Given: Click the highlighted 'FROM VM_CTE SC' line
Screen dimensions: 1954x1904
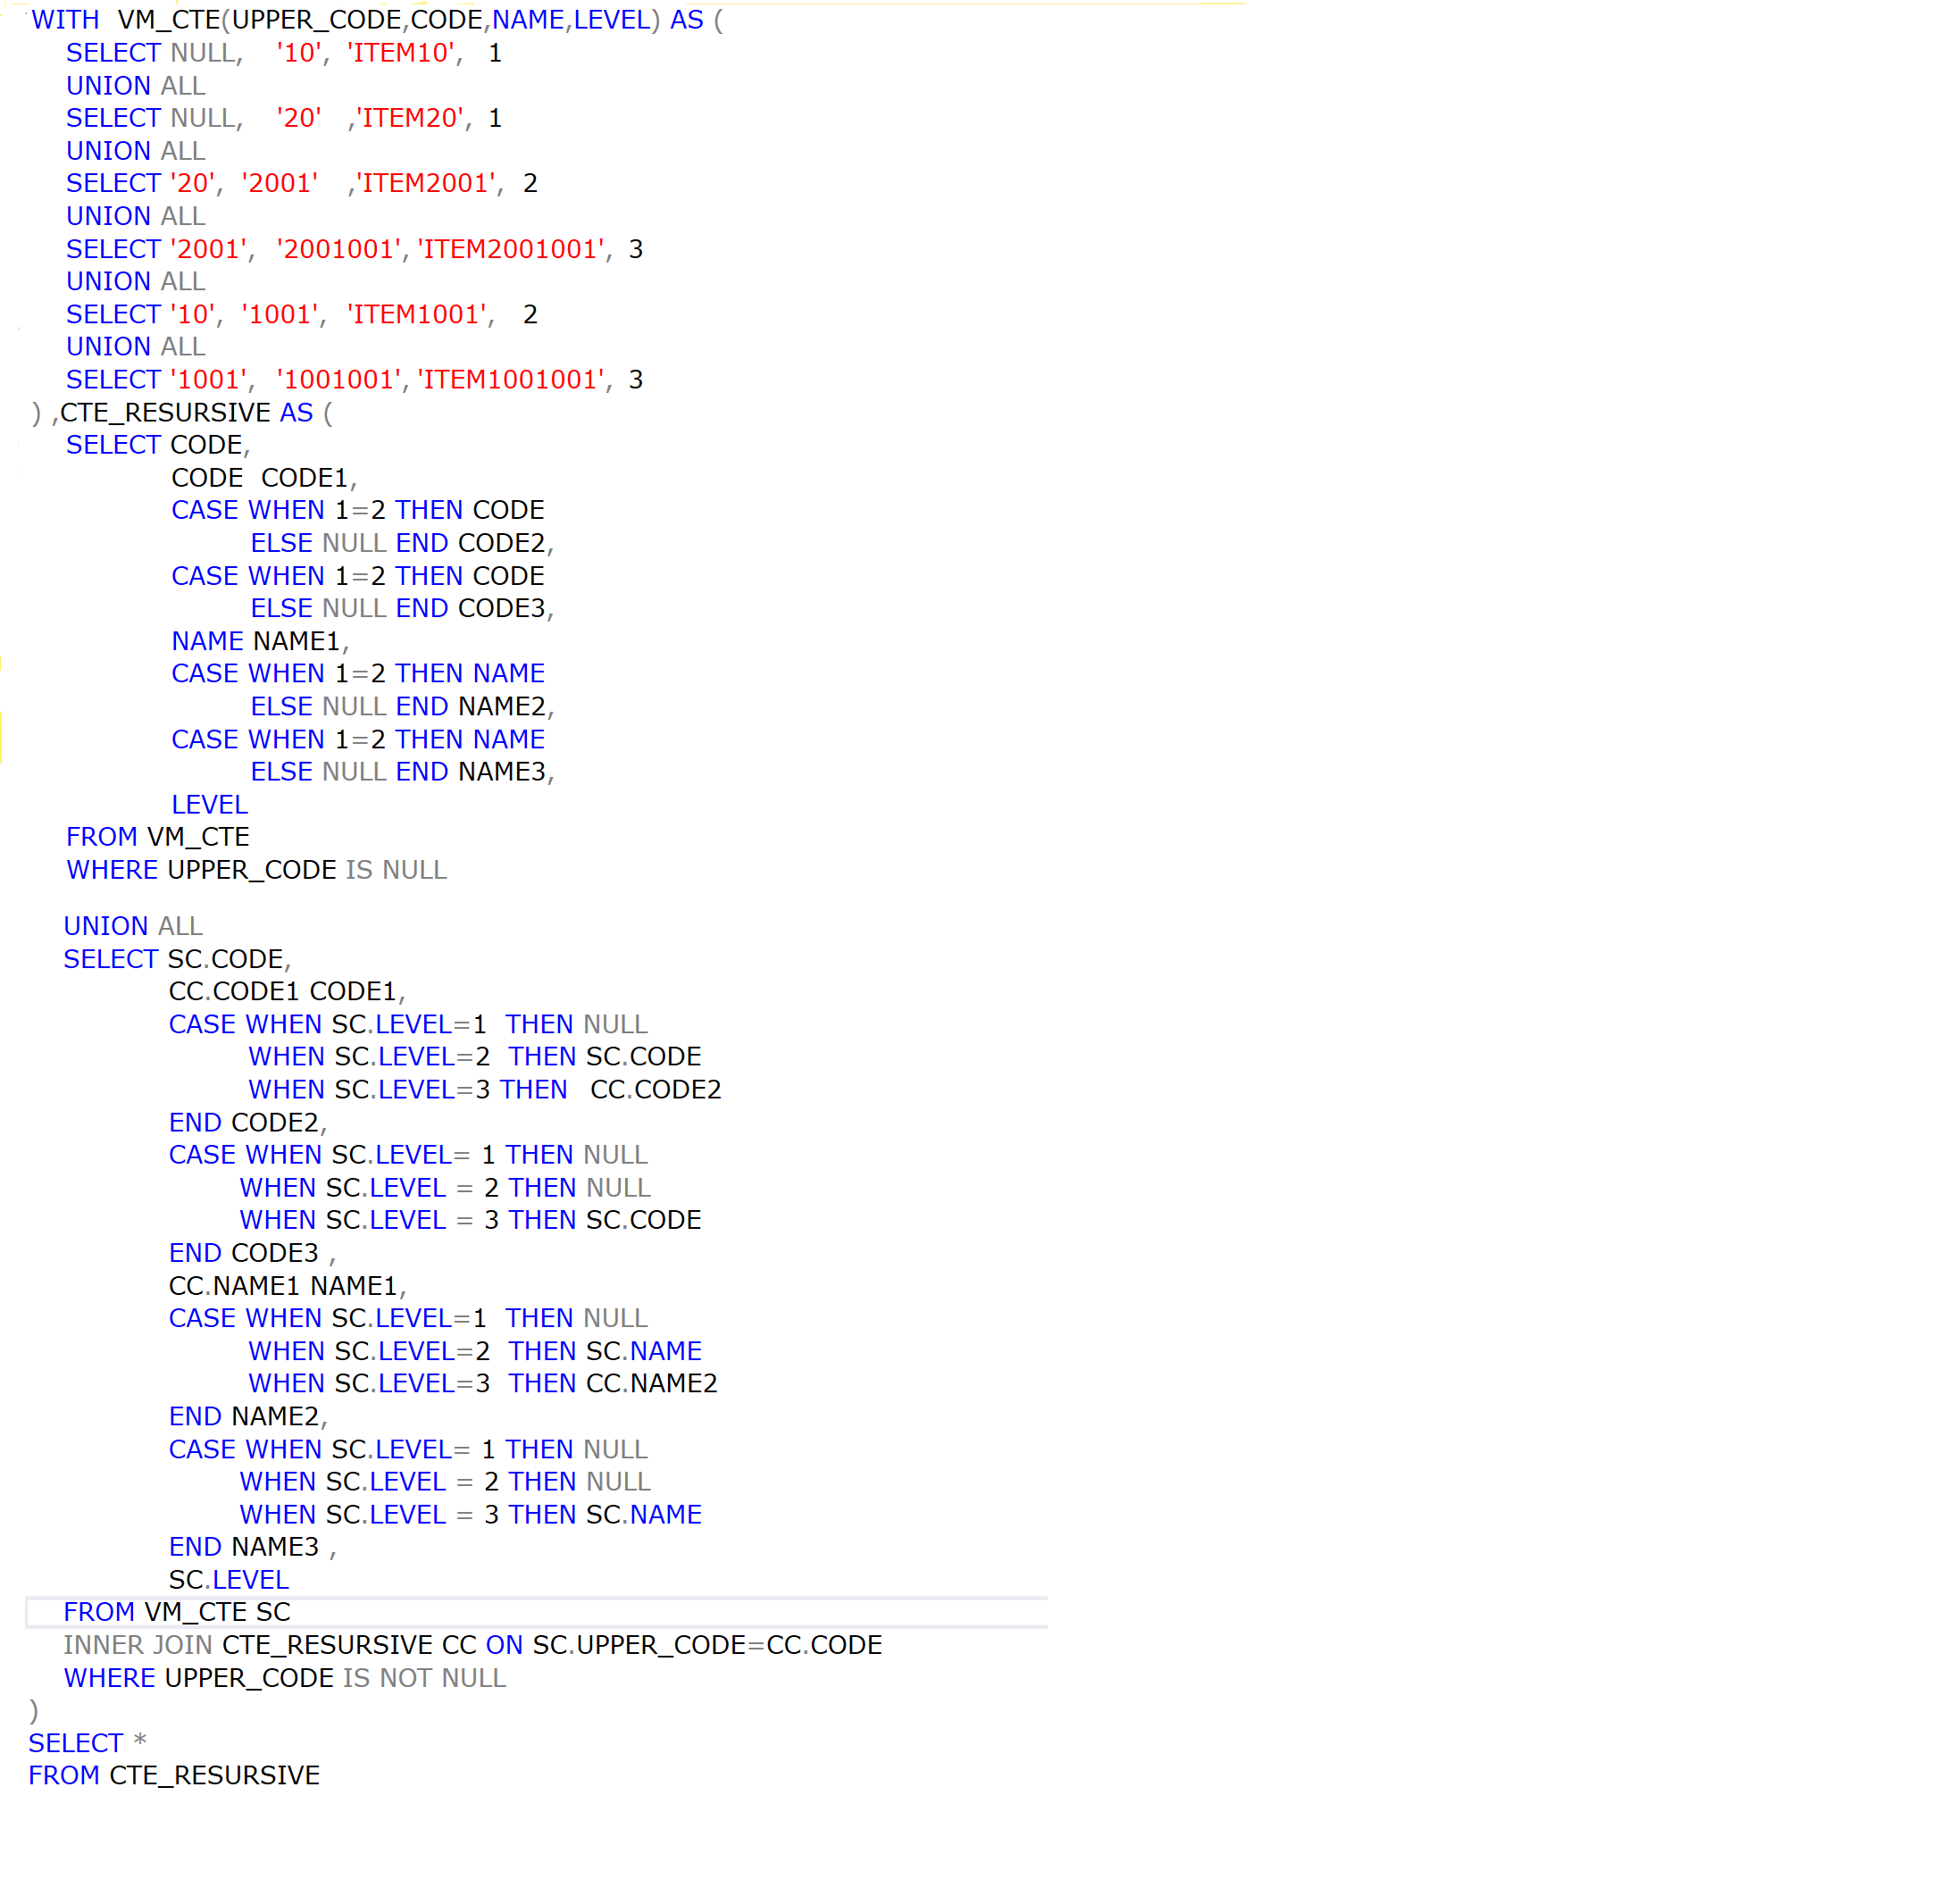Looking at the screenshot, I should tap(176, 1612).
